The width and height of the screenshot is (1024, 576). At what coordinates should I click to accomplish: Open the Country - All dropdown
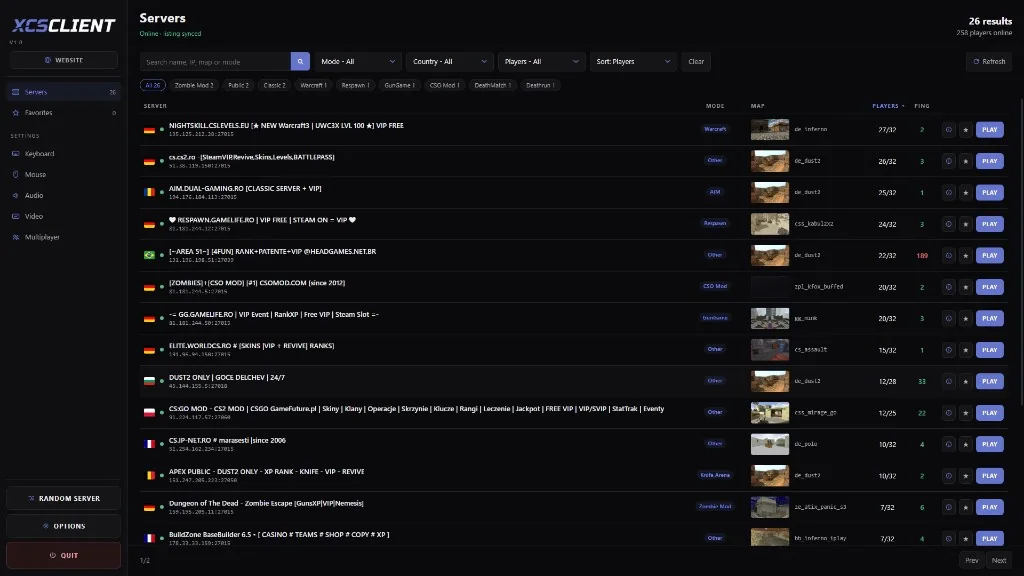tap(449, 61)
